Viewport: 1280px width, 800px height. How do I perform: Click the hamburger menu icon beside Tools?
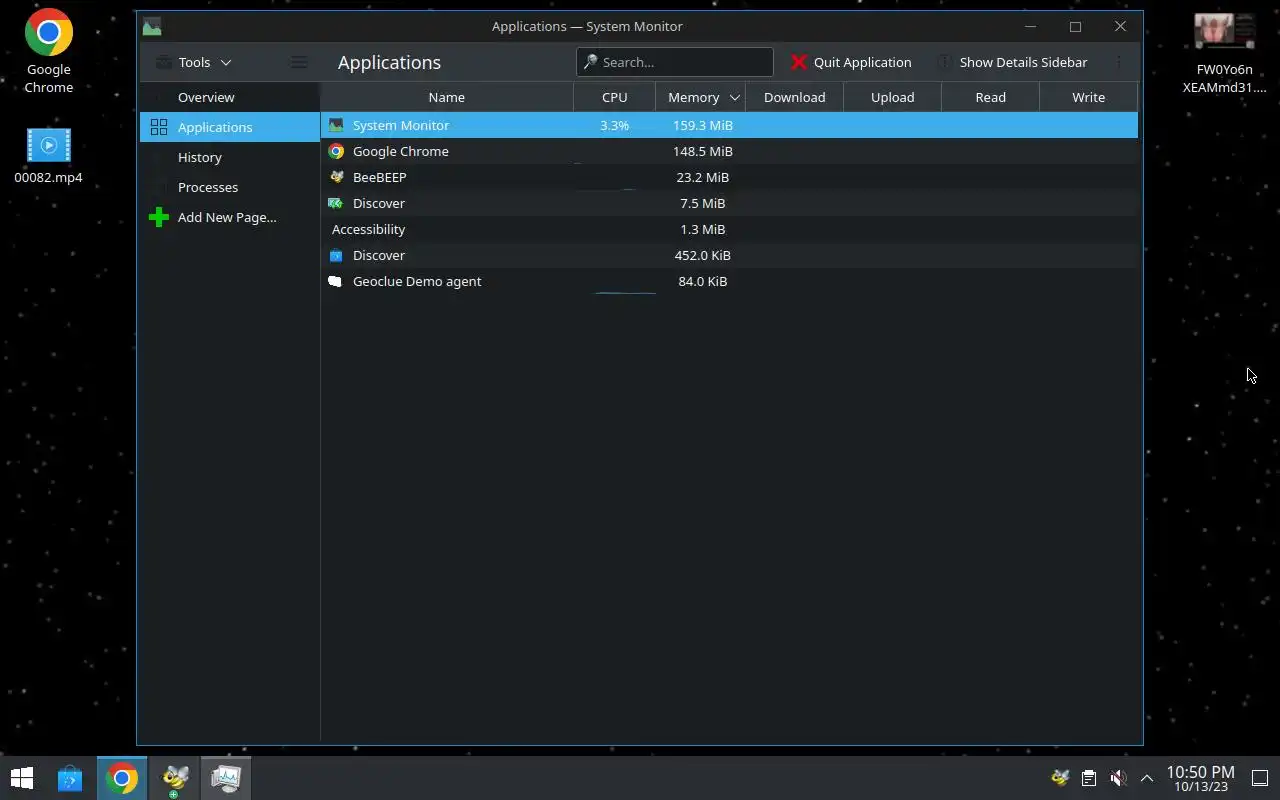click(x=299, y=62)
